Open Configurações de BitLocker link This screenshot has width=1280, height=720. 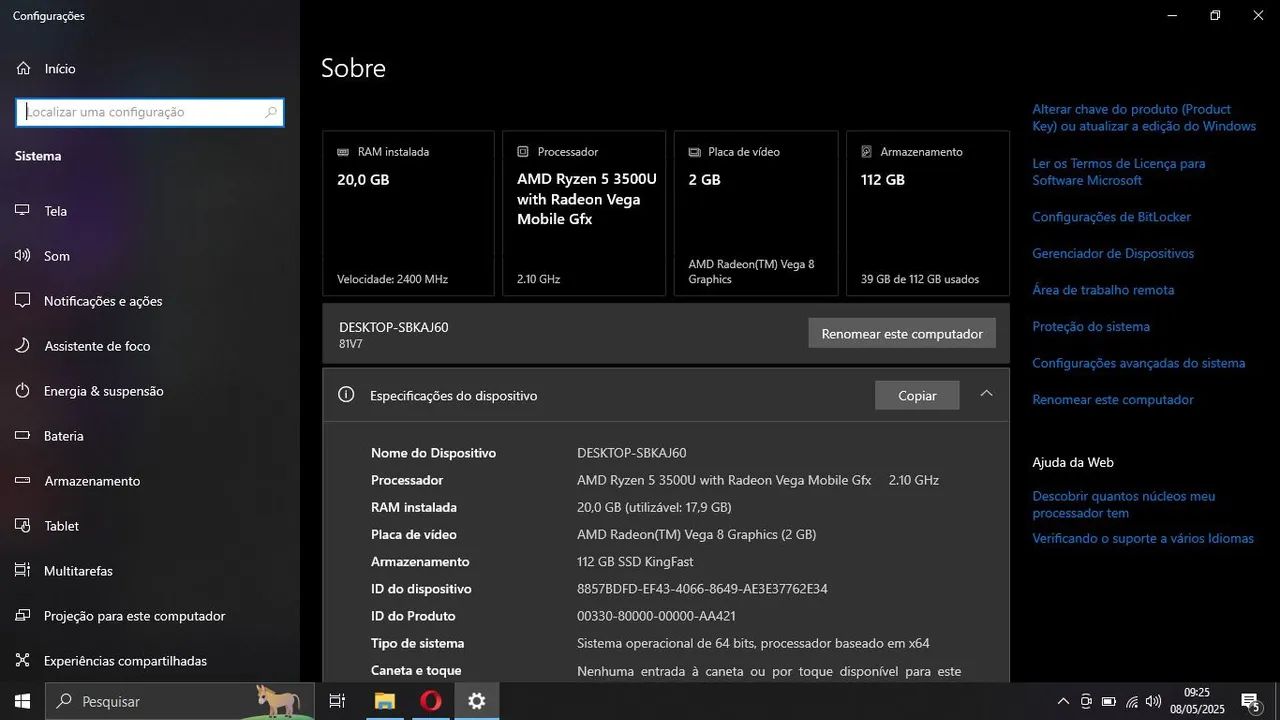point(1112,217)
